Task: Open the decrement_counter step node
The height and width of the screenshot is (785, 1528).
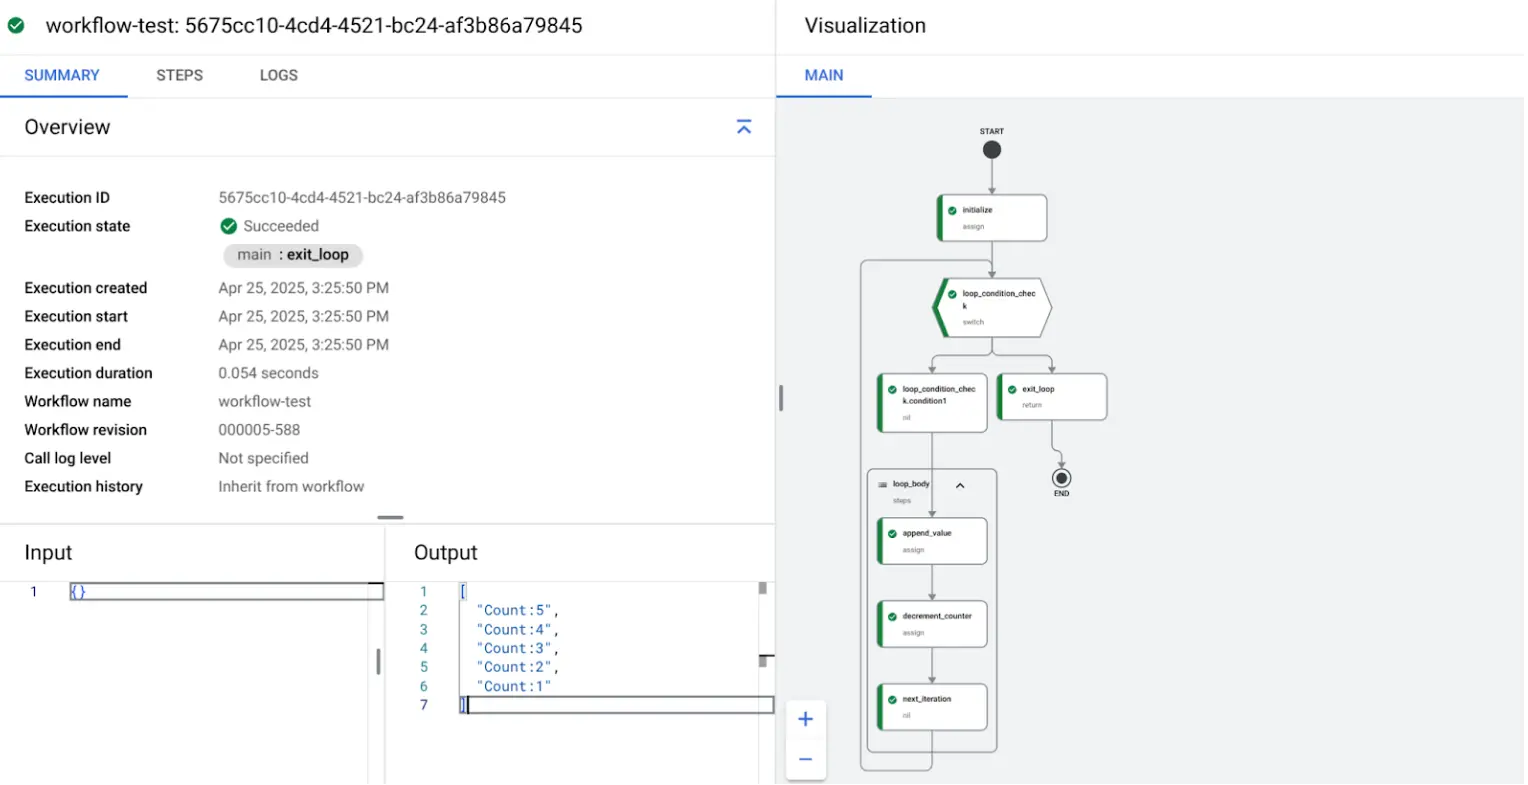Action: coord(931,624)
